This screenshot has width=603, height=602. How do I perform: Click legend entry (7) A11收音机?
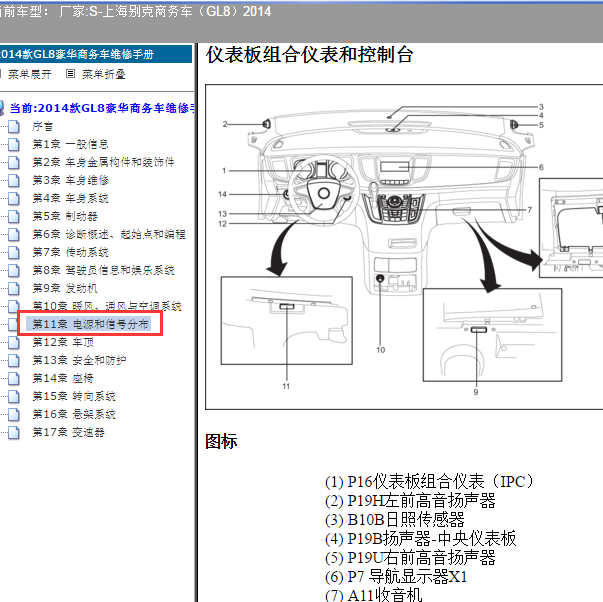pos(374,595)
